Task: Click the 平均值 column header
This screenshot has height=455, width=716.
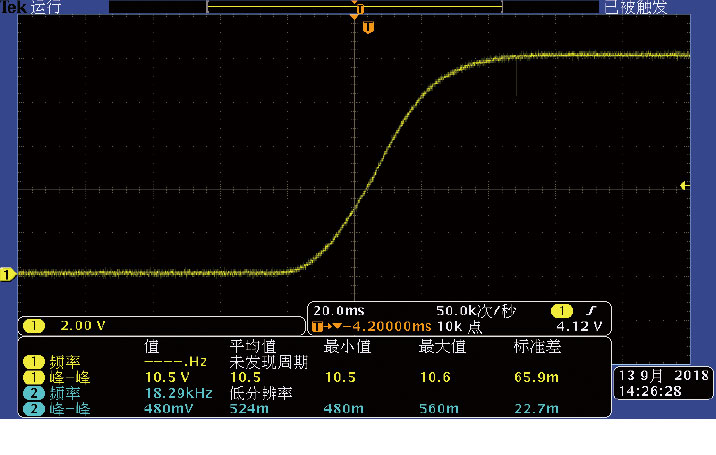Action: (x=253, y=347)
